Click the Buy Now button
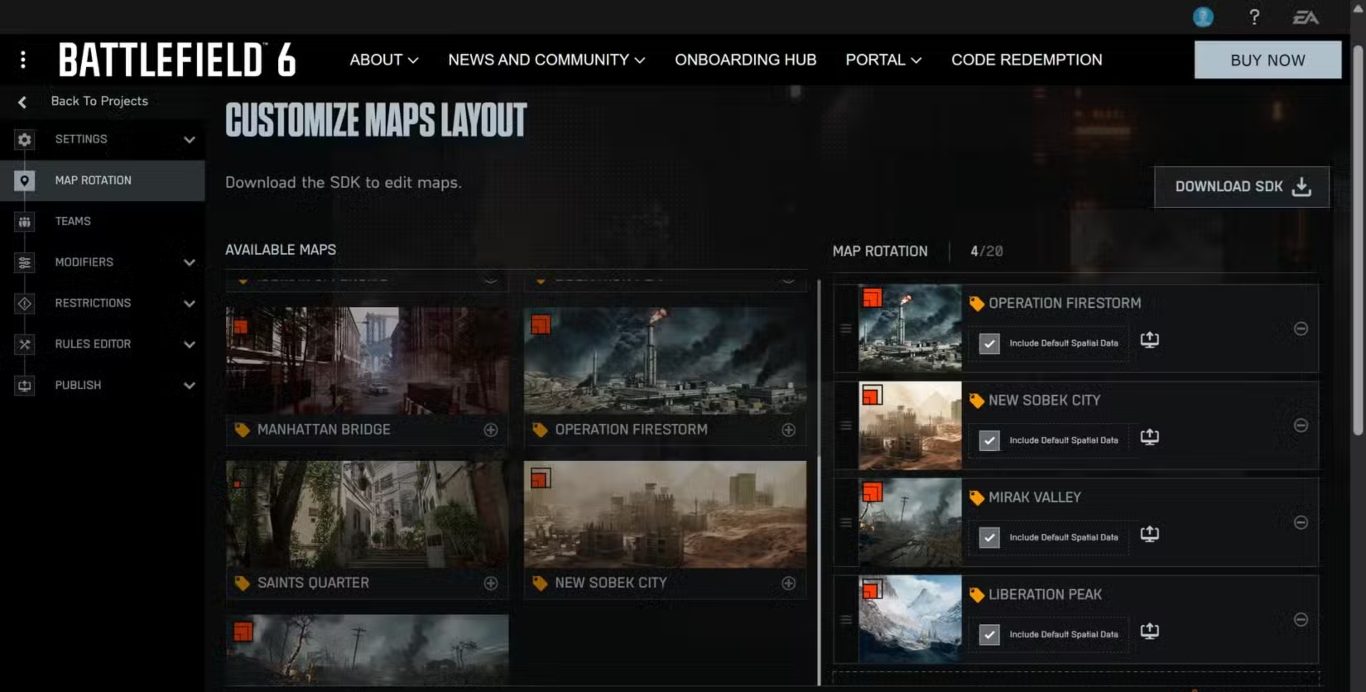This screenshot has height=692, width=1366. click(1267, 60)
